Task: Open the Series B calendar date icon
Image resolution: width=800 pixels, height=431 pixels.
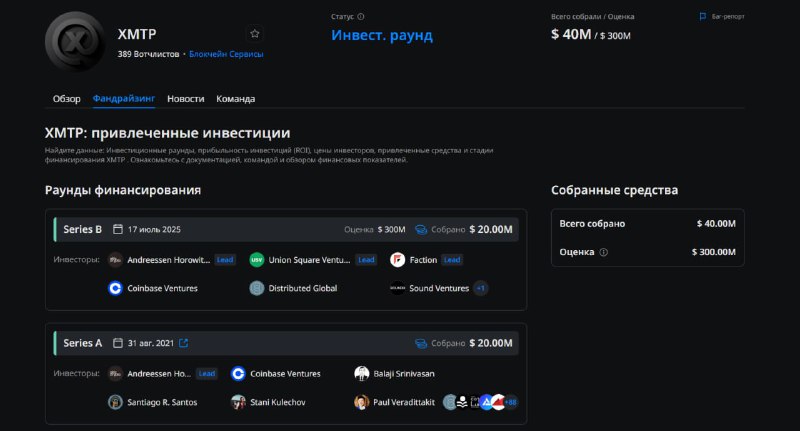Action: (118, 229)
